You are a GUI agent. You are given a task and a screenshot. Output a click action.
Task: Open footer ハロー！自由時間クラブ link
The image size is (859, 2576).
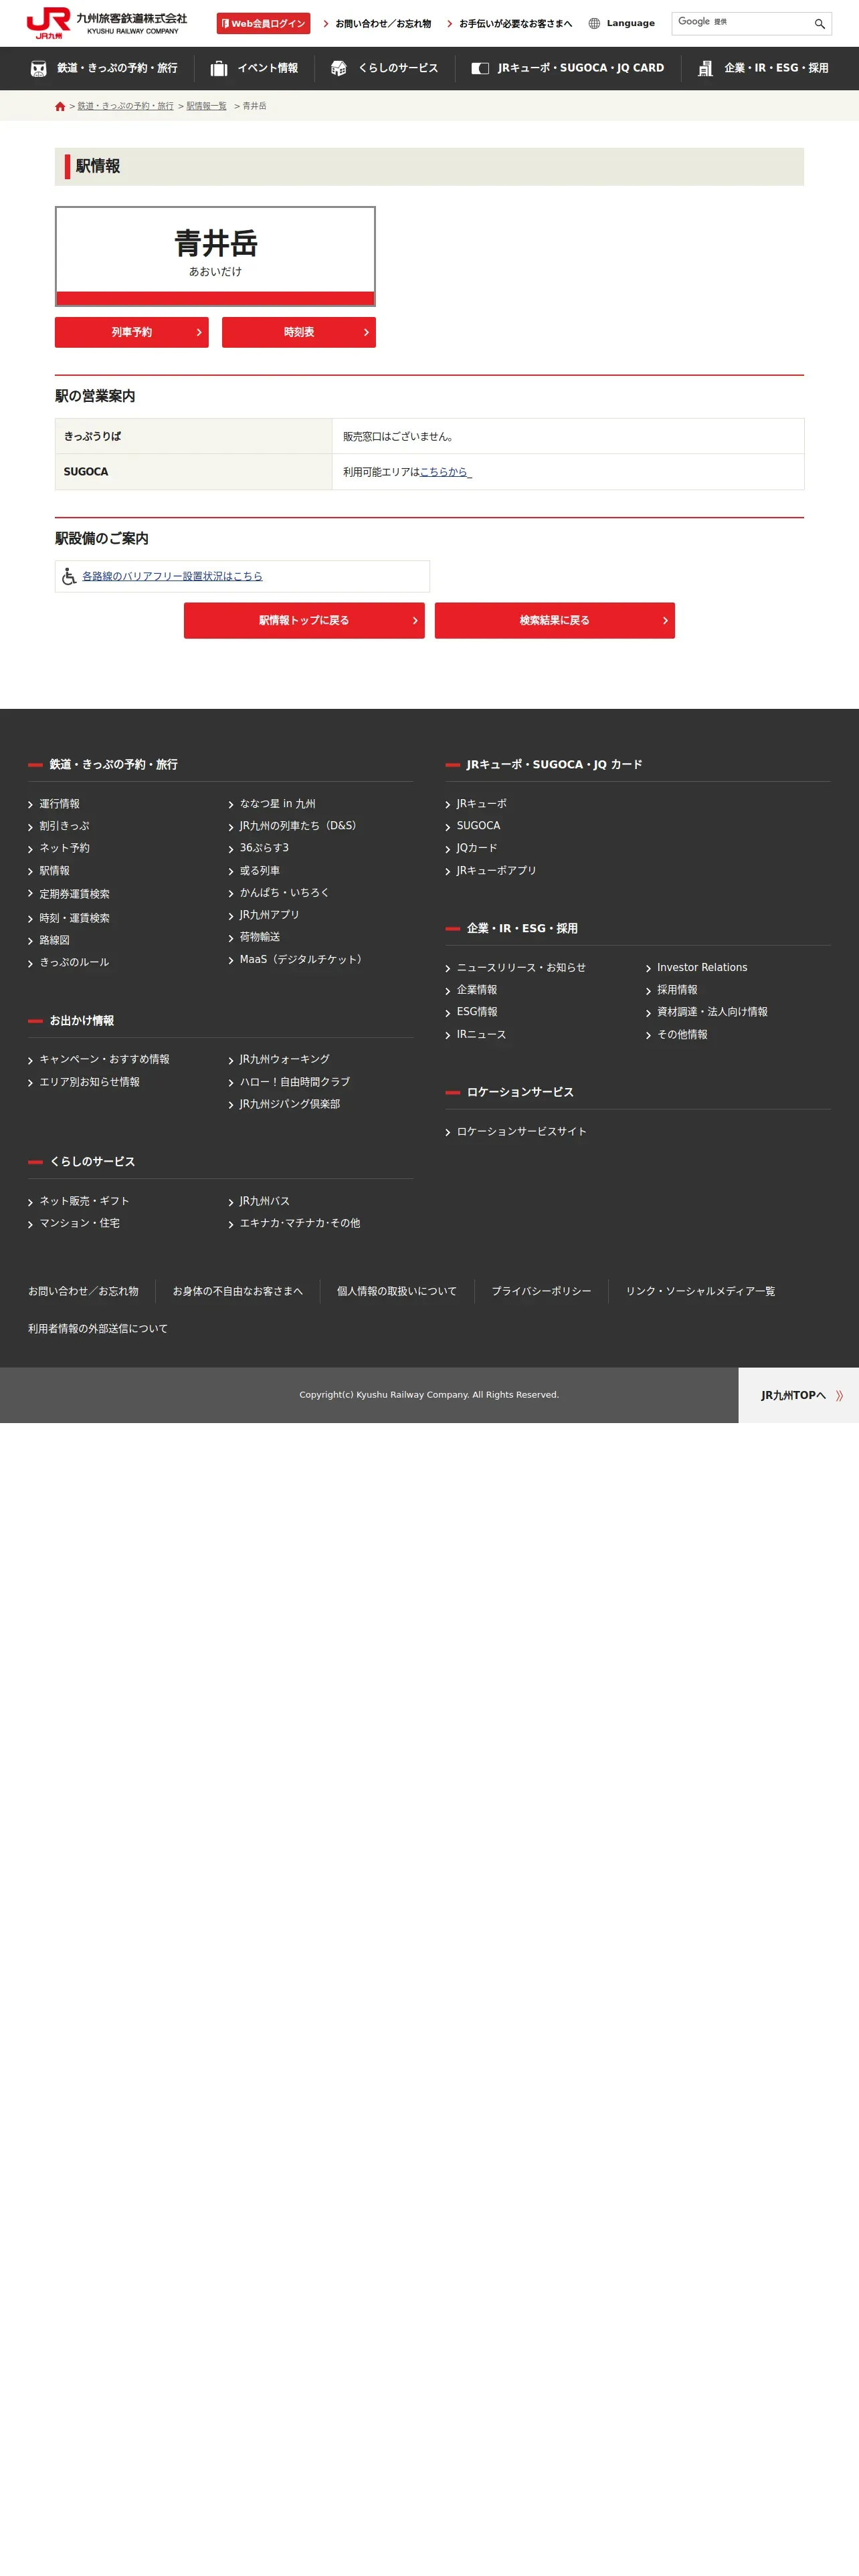(x=294, y=1082)
